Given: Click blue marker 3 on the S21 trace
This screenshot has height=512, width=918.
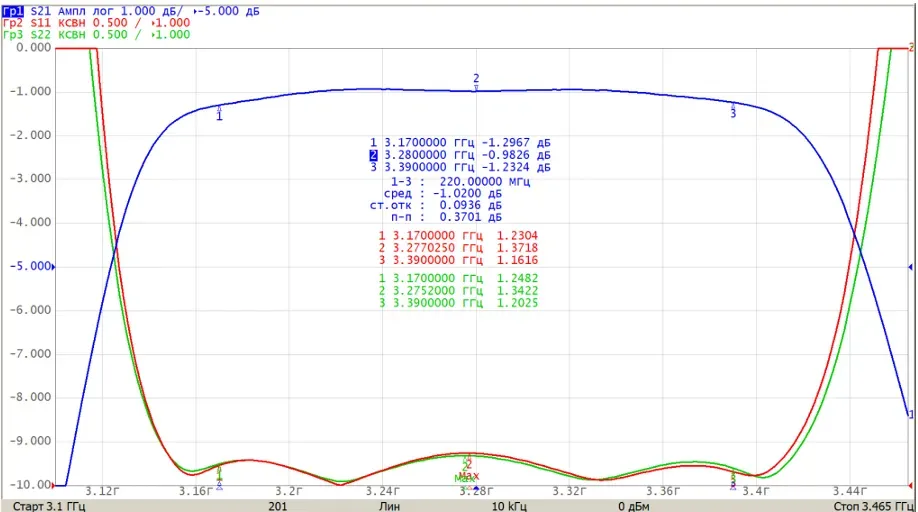Looking at the screenshot, I should pos(733,111).
